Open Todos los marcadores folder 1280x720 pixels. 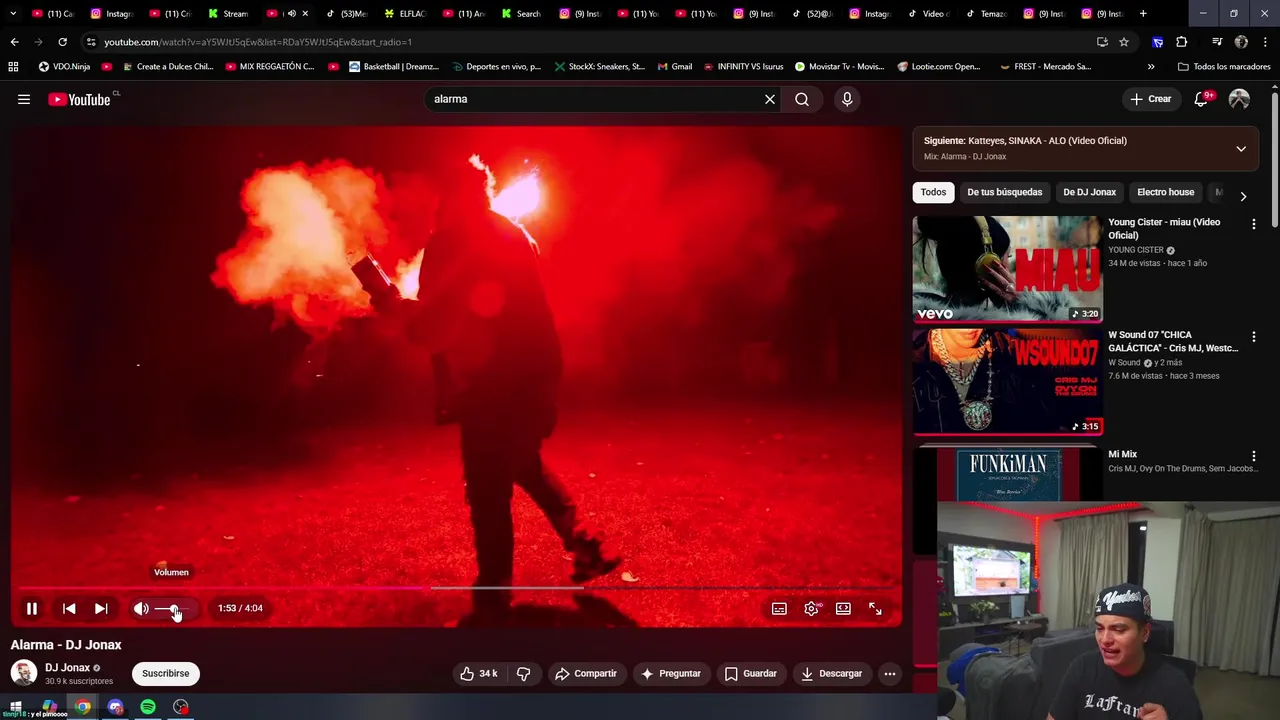(1224, 67)
